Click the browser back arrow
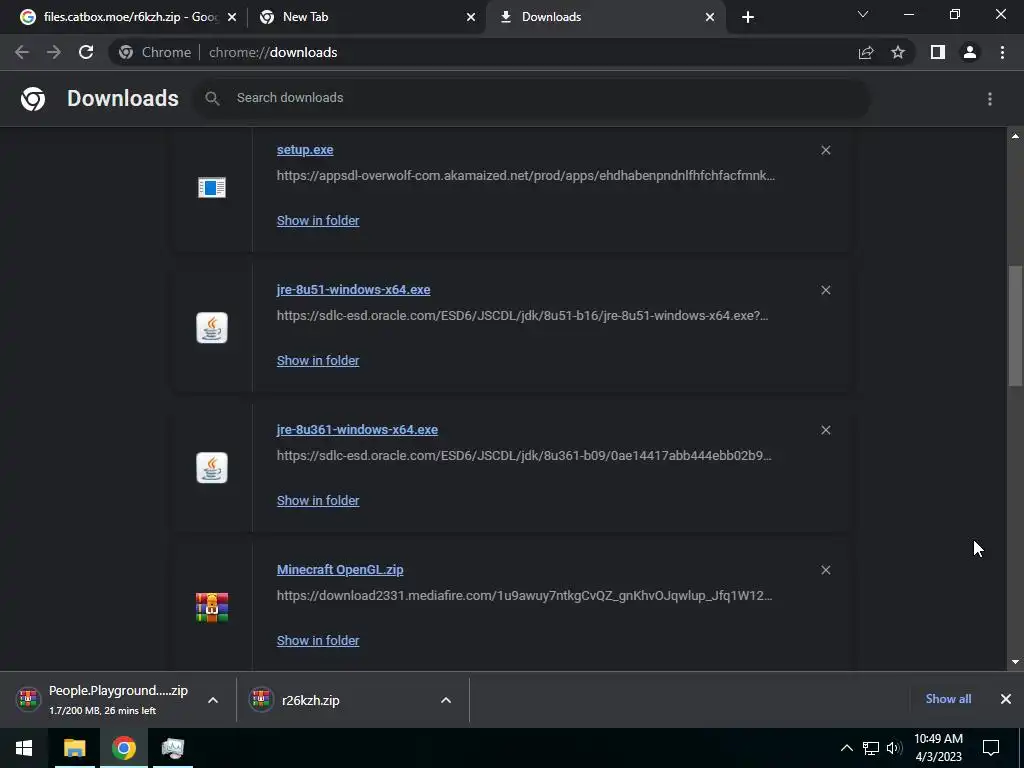1024x768 pixels. [x=22, y=52]
